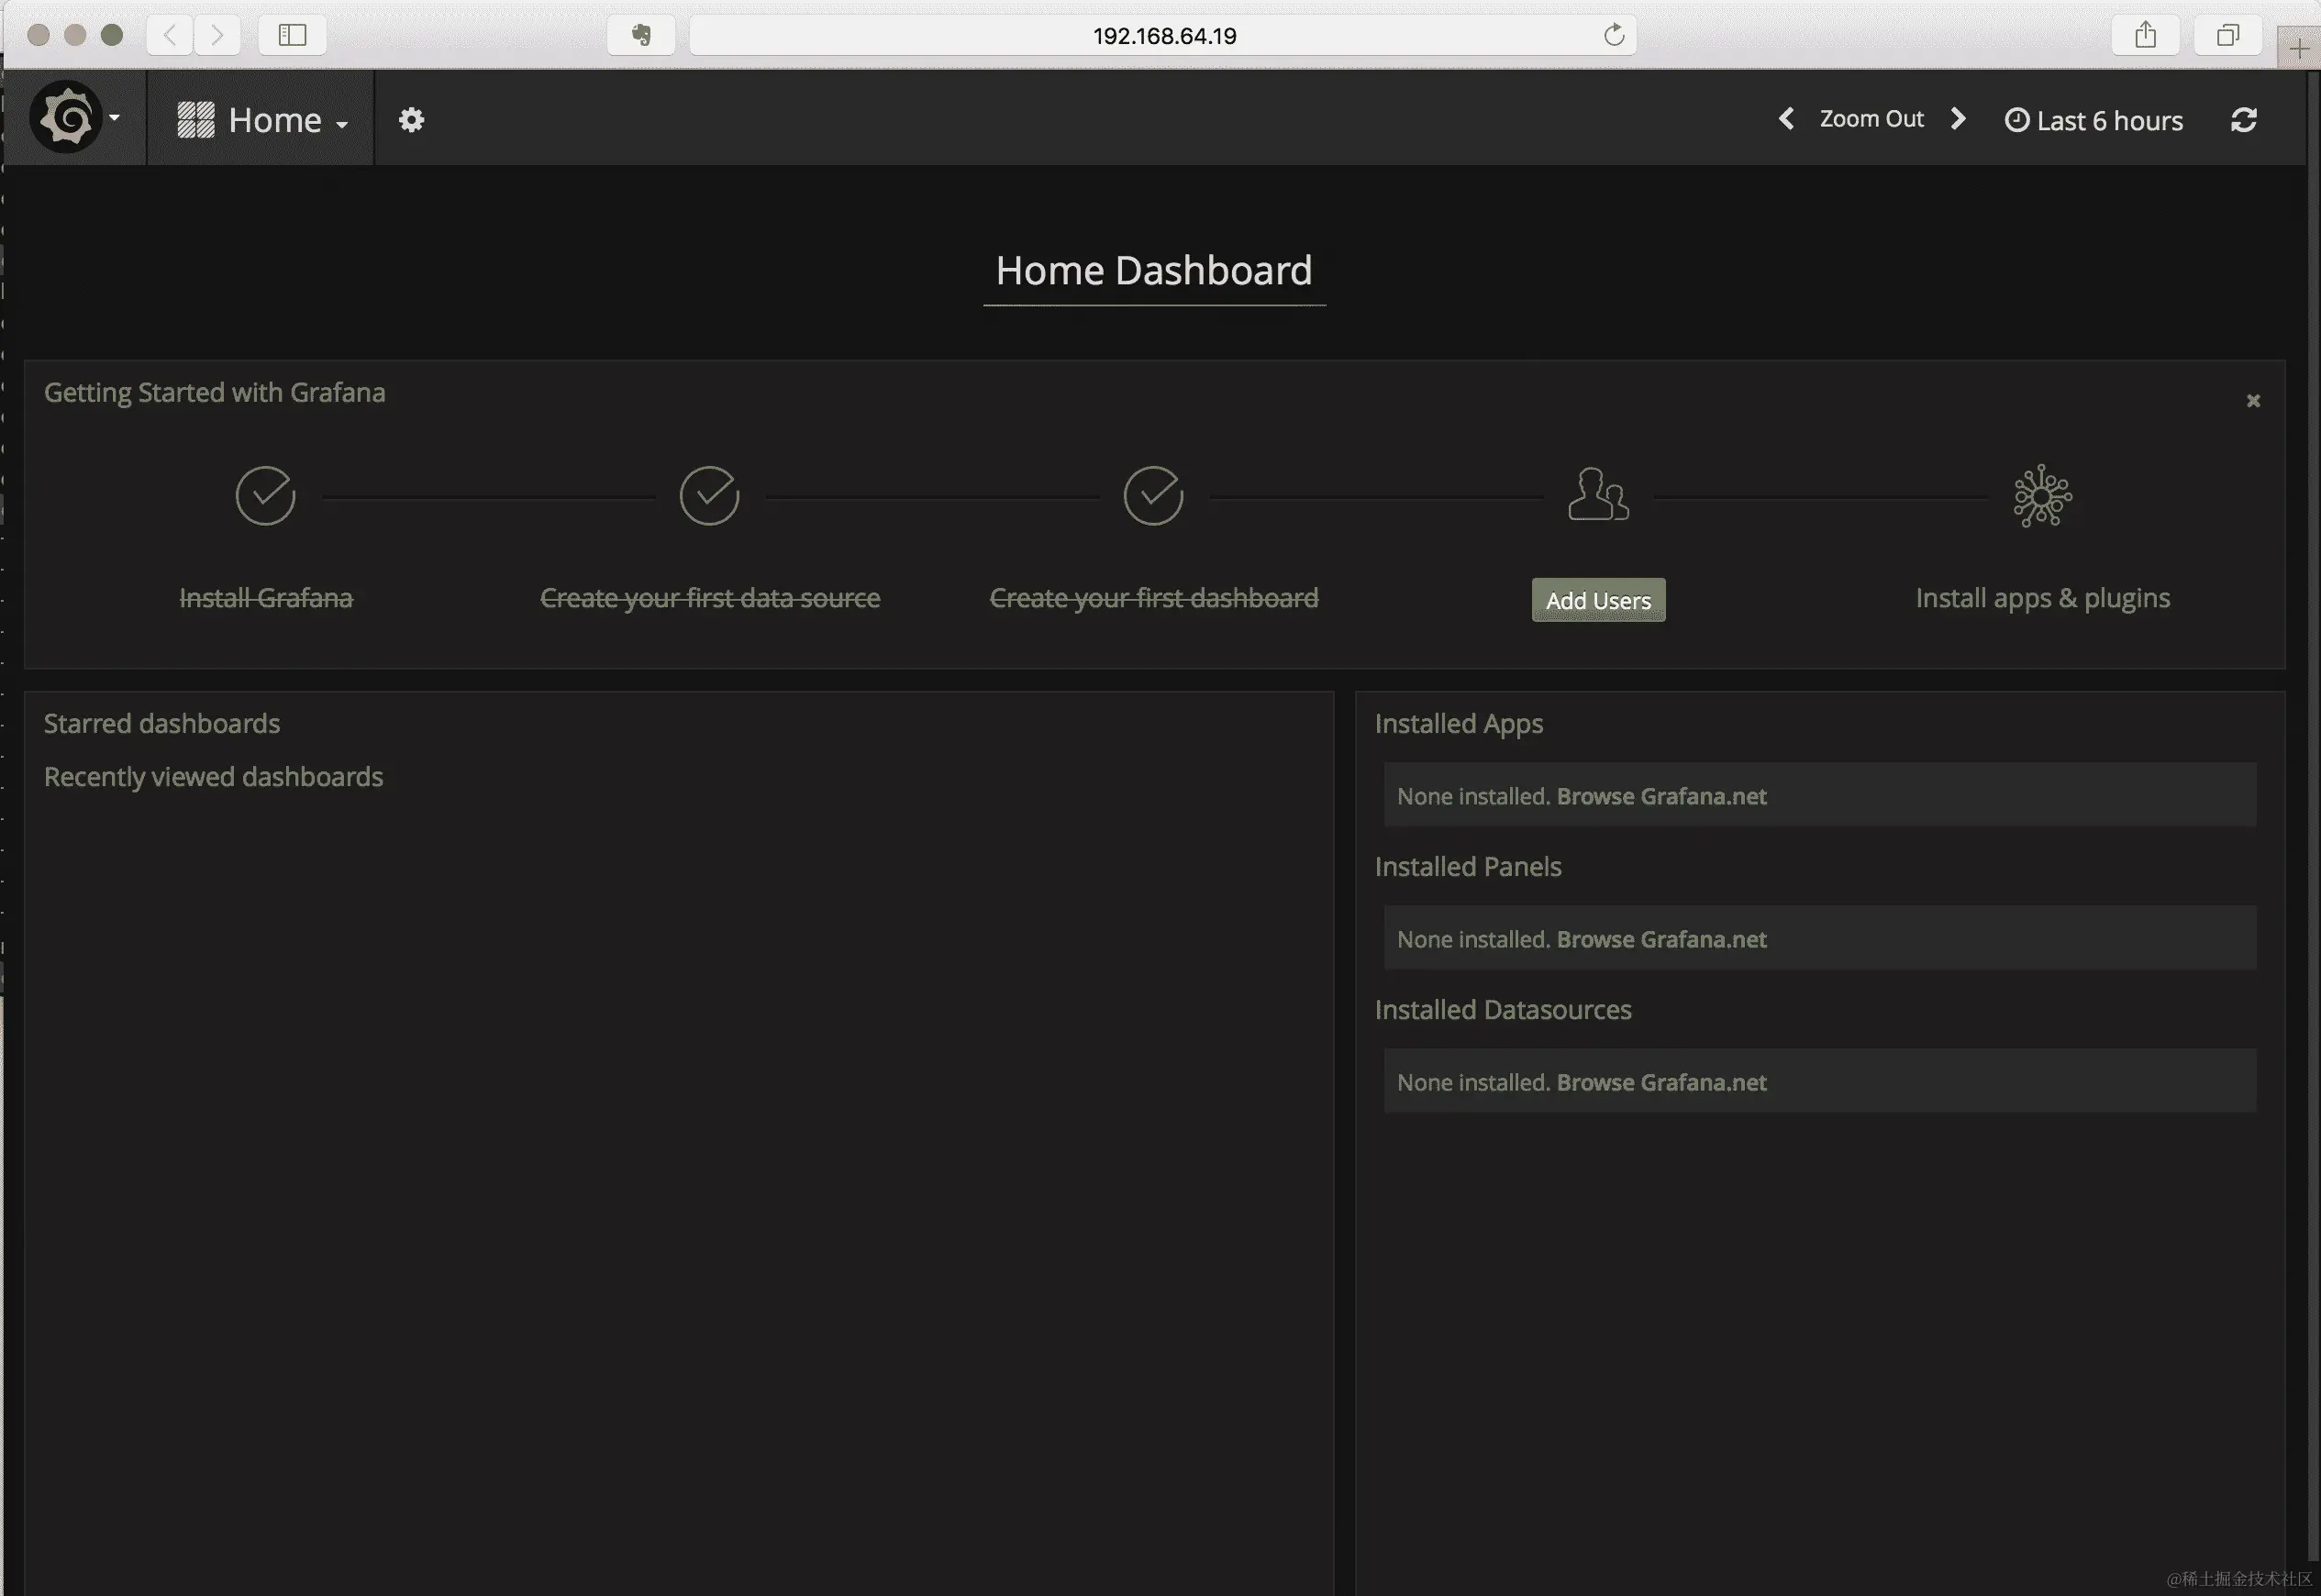Click the first data source checkmark circle
2321x1596 pixels.
[709, 495]
